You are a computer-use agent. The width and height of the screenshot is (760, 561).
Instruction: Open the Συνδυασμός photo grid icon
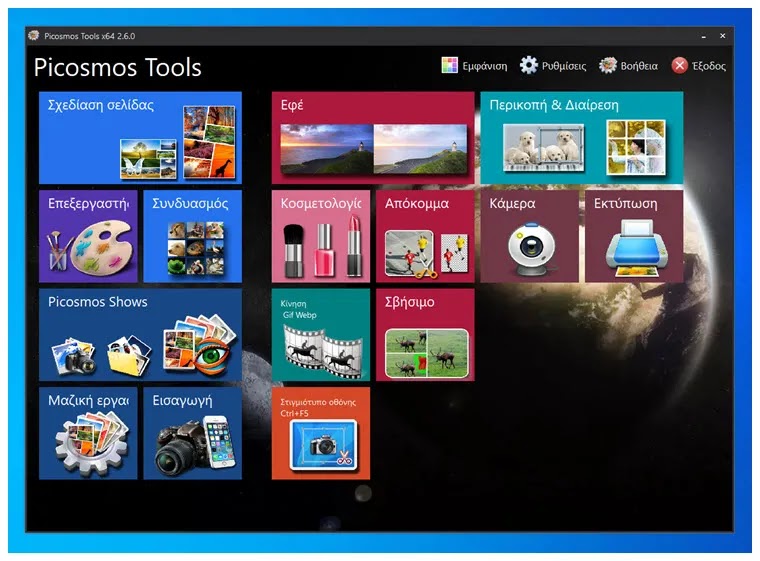coord(196,248)
